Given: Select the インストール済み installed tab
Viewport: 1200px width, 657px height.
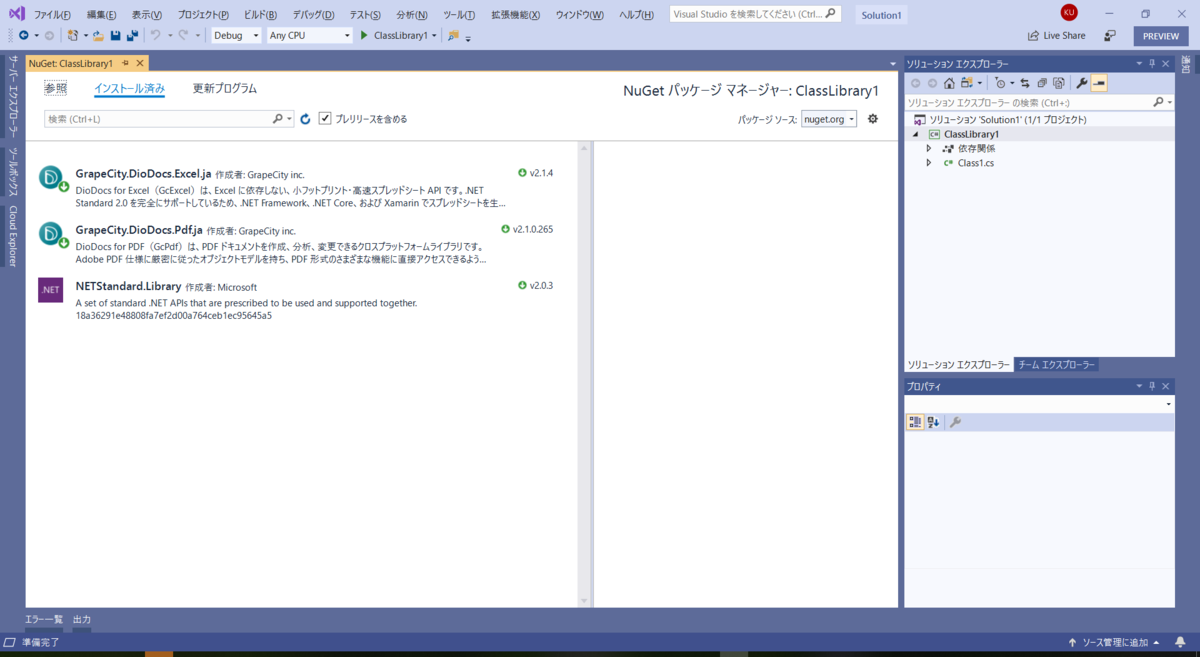Looking at the screenshot, I should tap(129, 88).
